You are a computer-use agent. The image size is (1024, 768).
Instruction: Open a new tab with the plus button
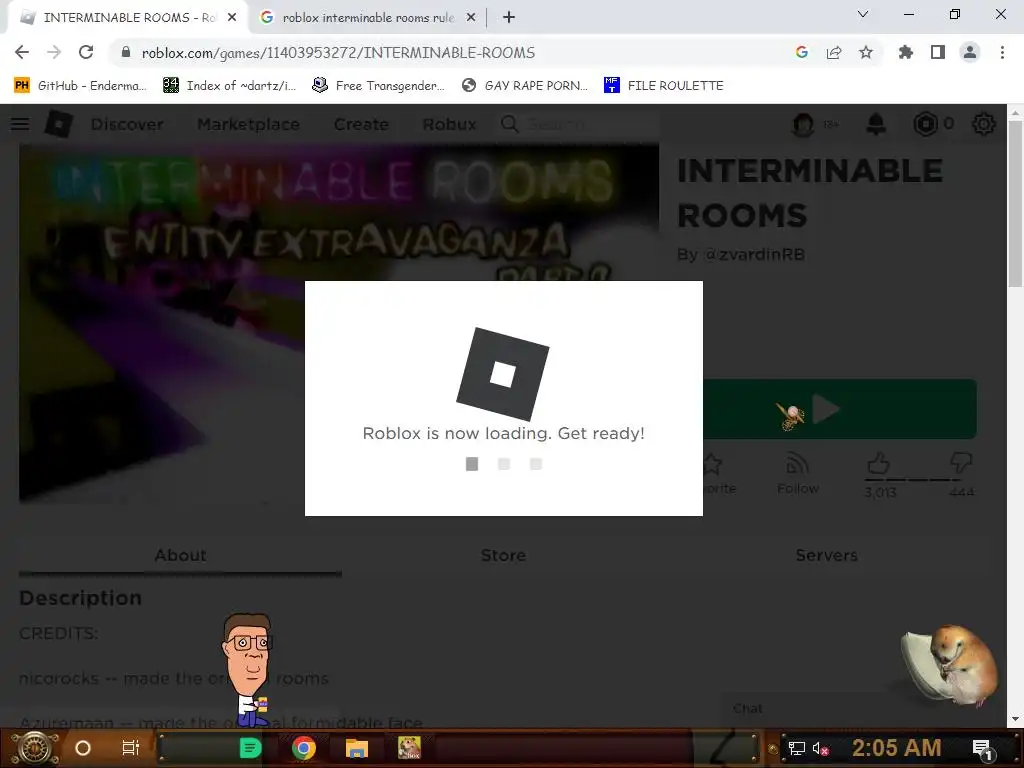pyautogui.click(x=509, y=17)
